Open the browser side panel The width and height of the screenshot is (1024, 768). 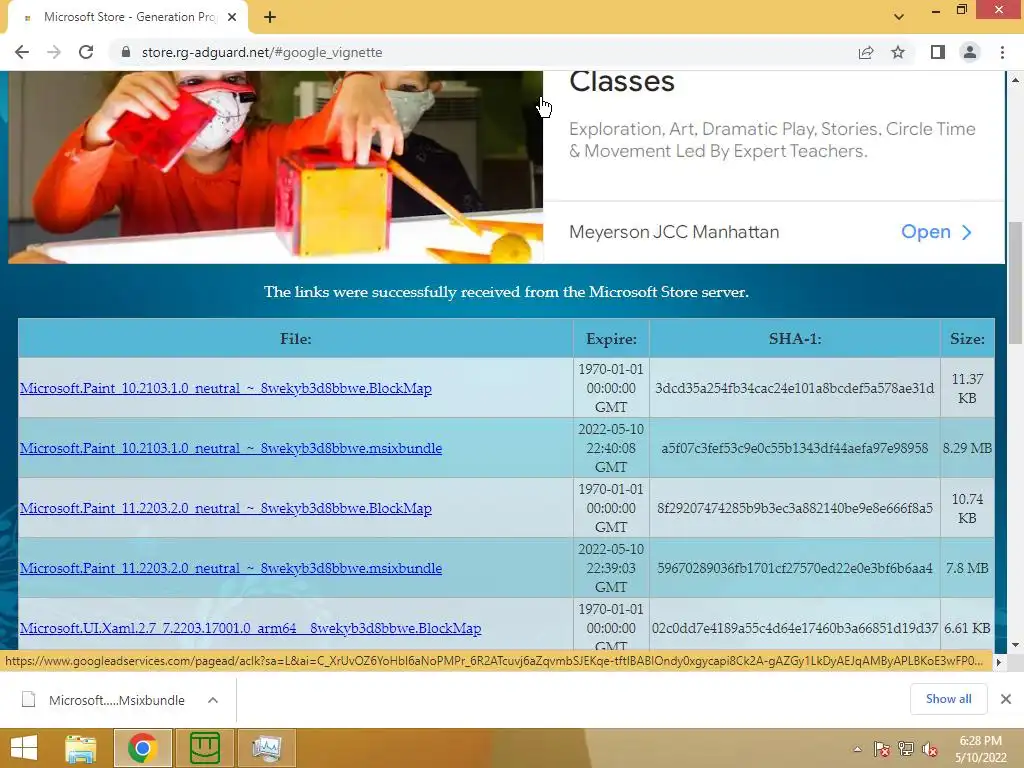click(x=938, y=52)
